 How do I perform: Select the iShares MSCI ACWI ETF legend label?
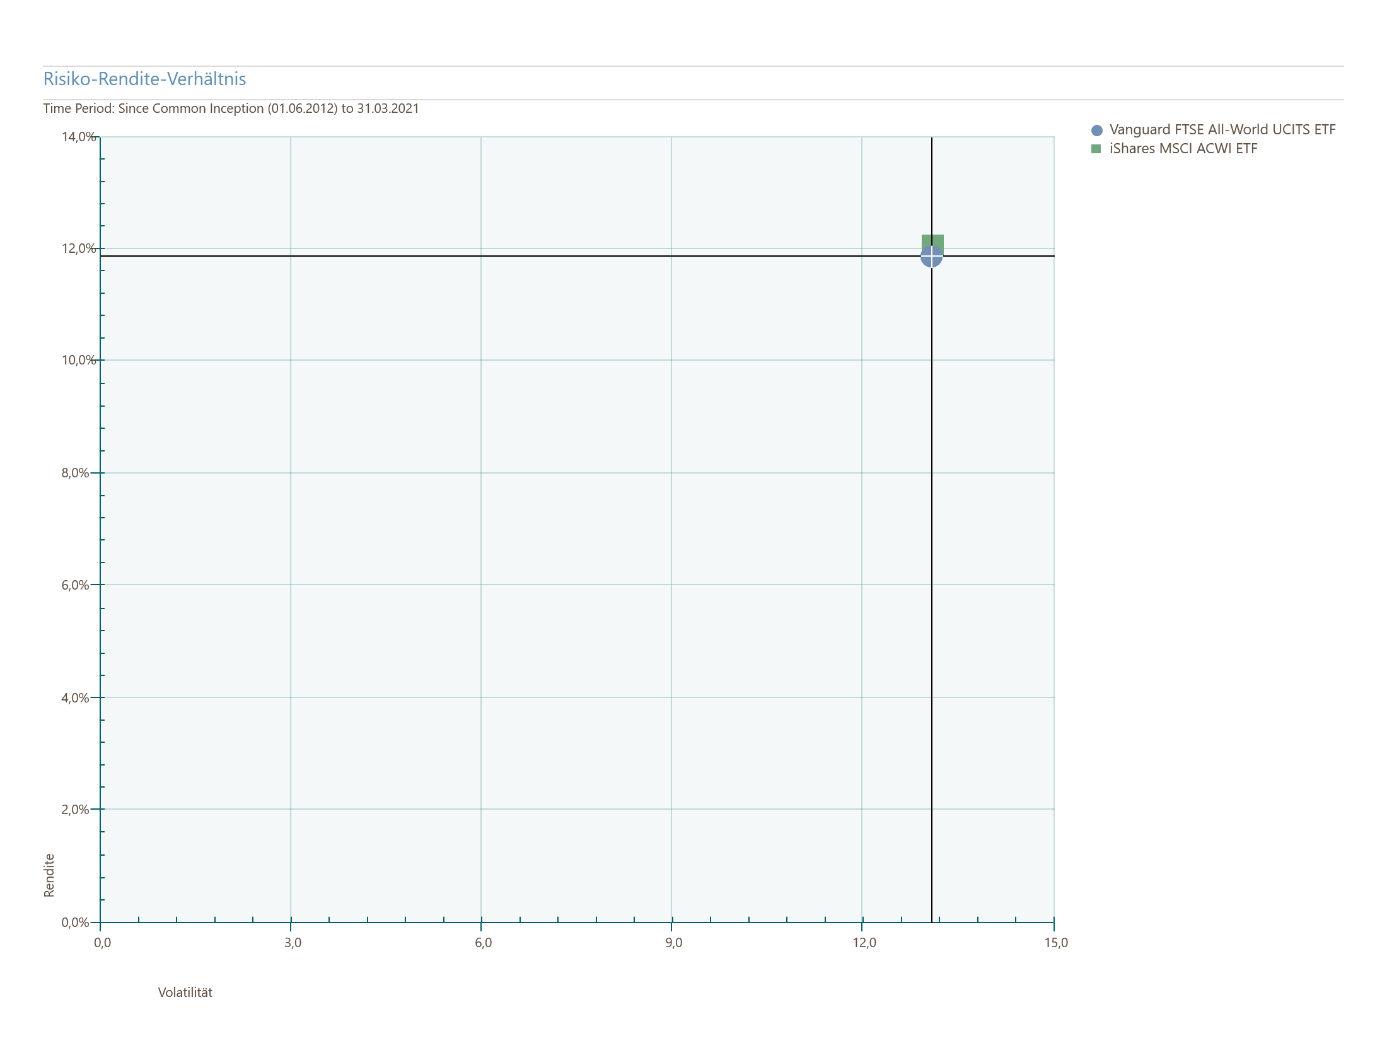(1183, 149)
